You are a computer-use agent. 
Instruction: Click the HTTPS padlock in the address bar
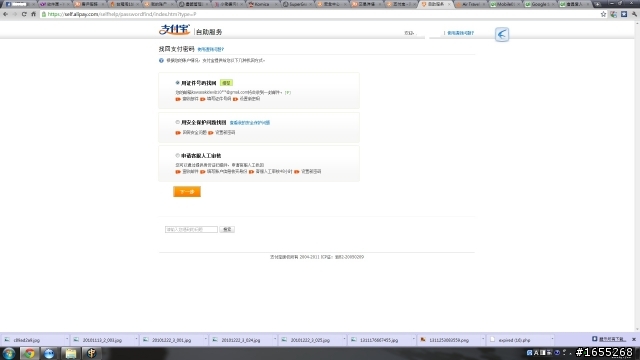pos(44,14)
